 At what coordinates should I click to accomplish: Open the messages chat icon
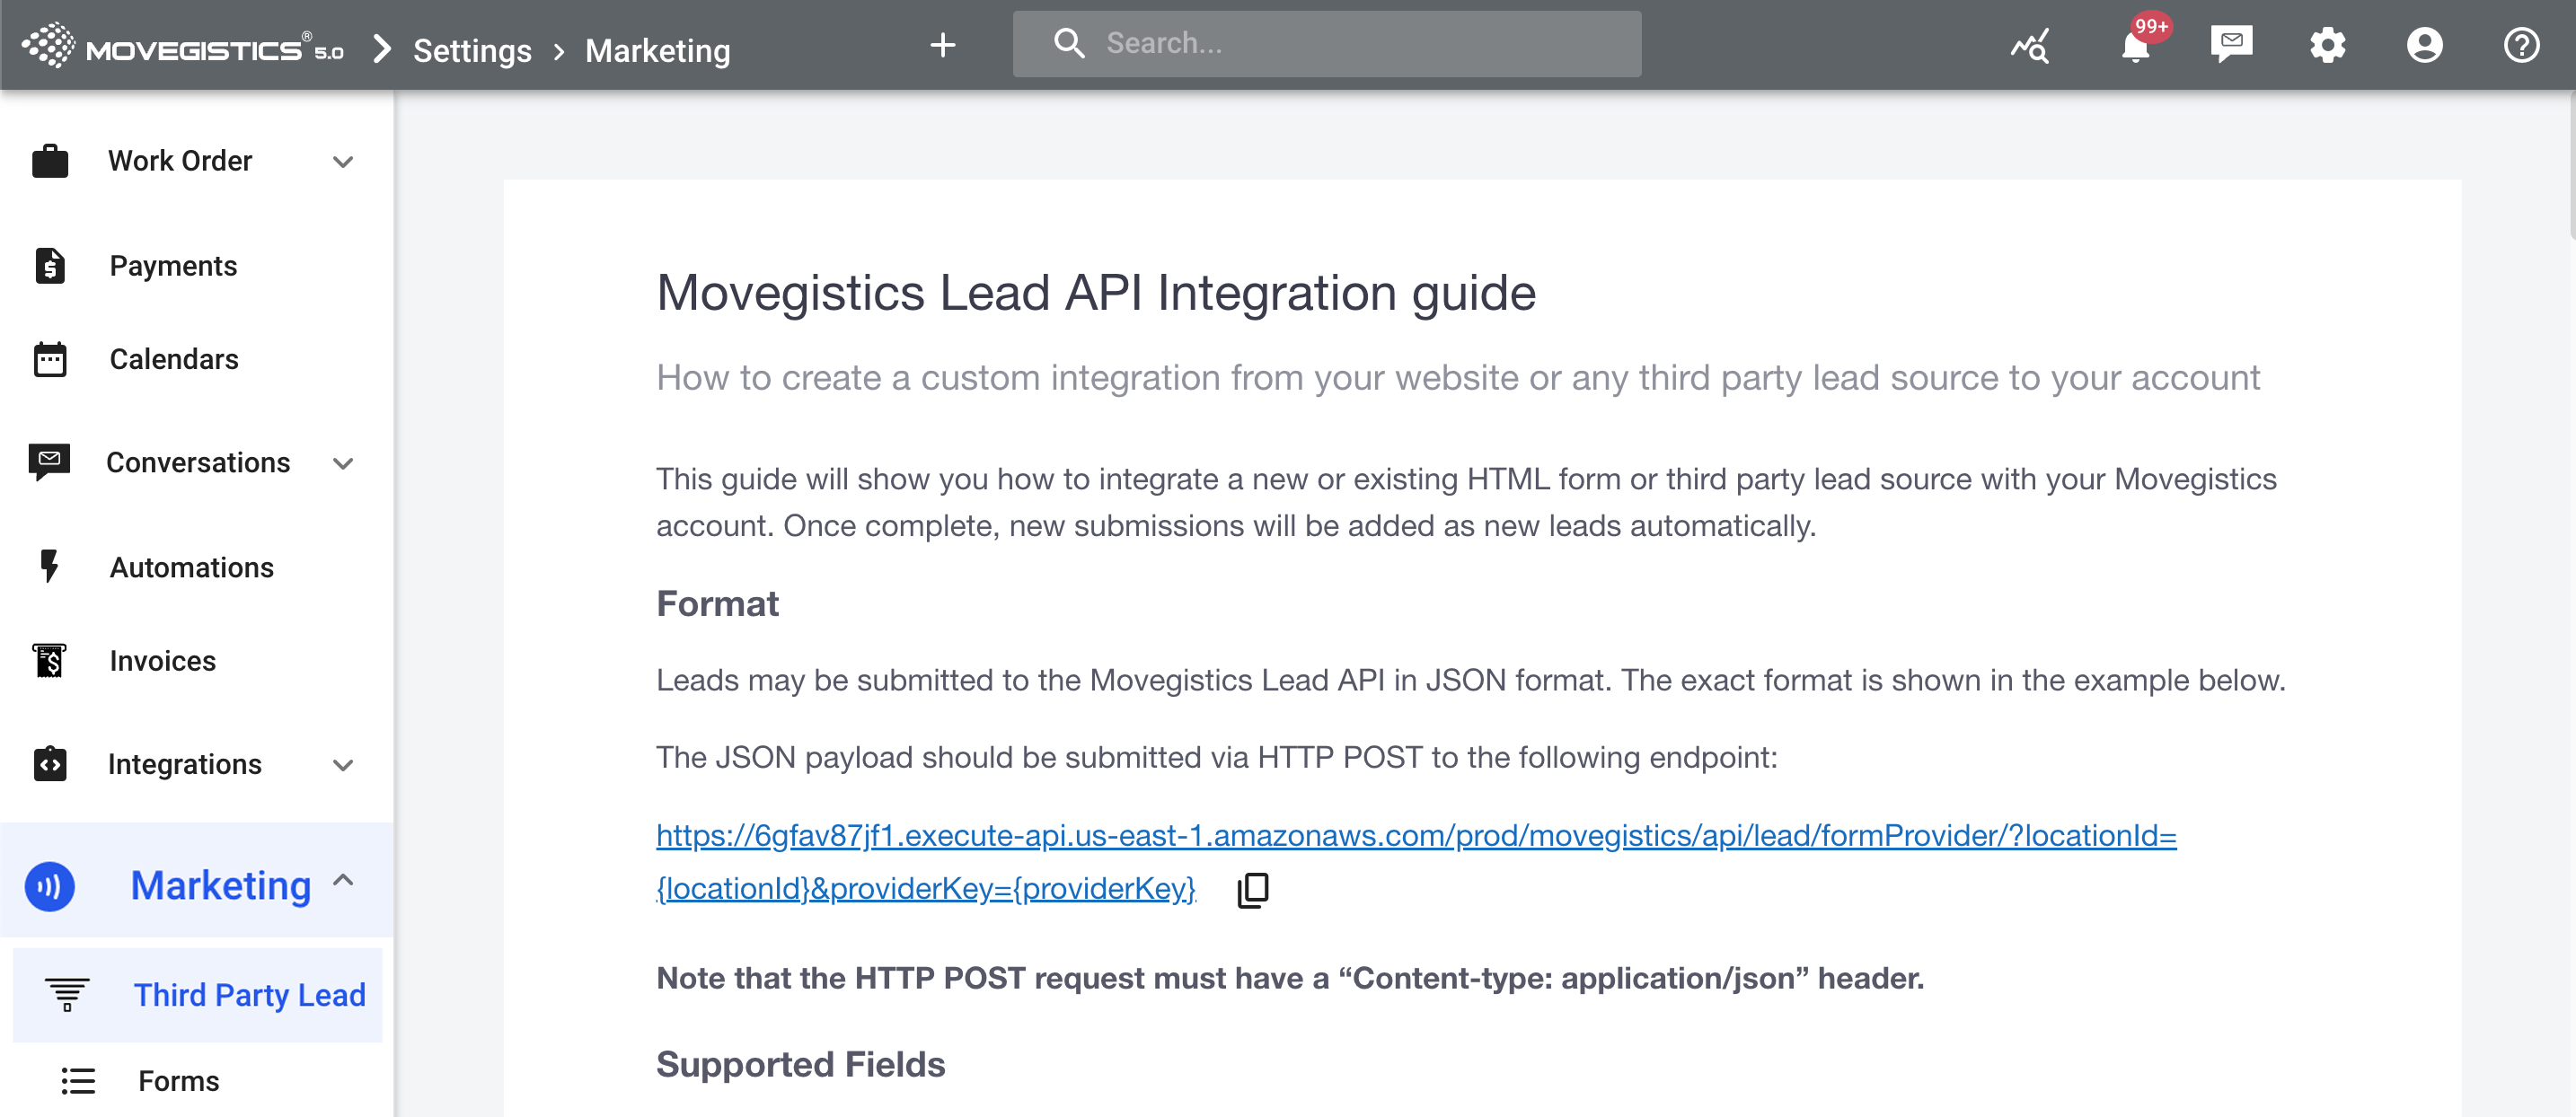pos(2231,44)
